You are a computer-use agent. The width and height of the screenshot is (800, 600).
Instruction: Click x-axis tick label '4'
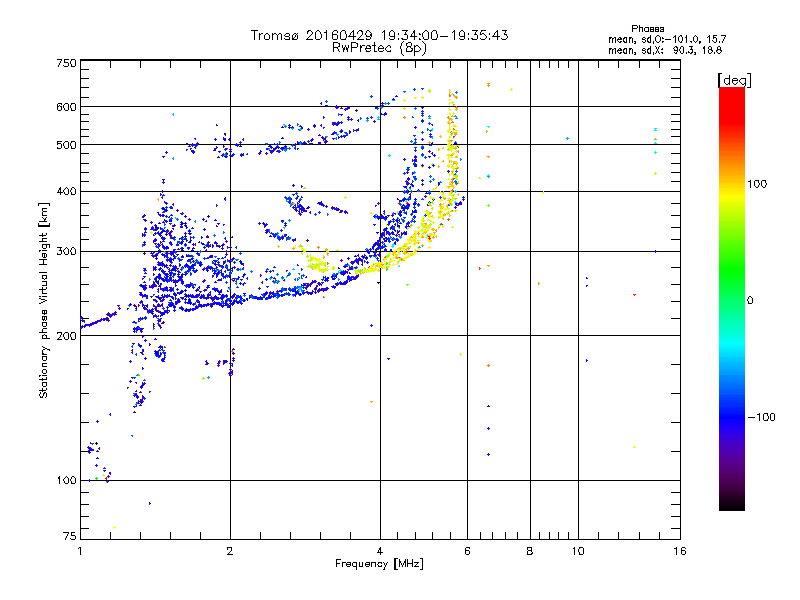[380, 551]
